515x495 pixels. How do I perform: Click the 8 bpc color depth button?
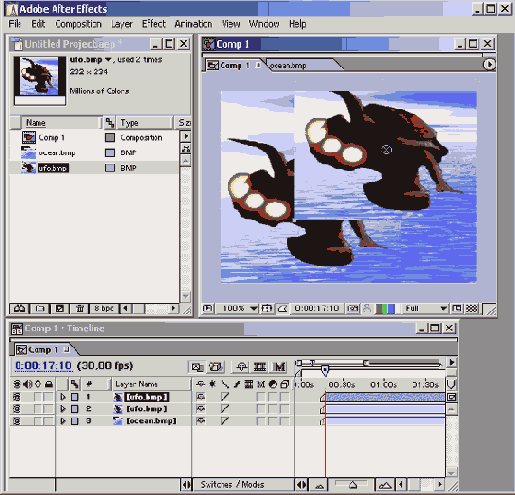[x=104, y=308]
